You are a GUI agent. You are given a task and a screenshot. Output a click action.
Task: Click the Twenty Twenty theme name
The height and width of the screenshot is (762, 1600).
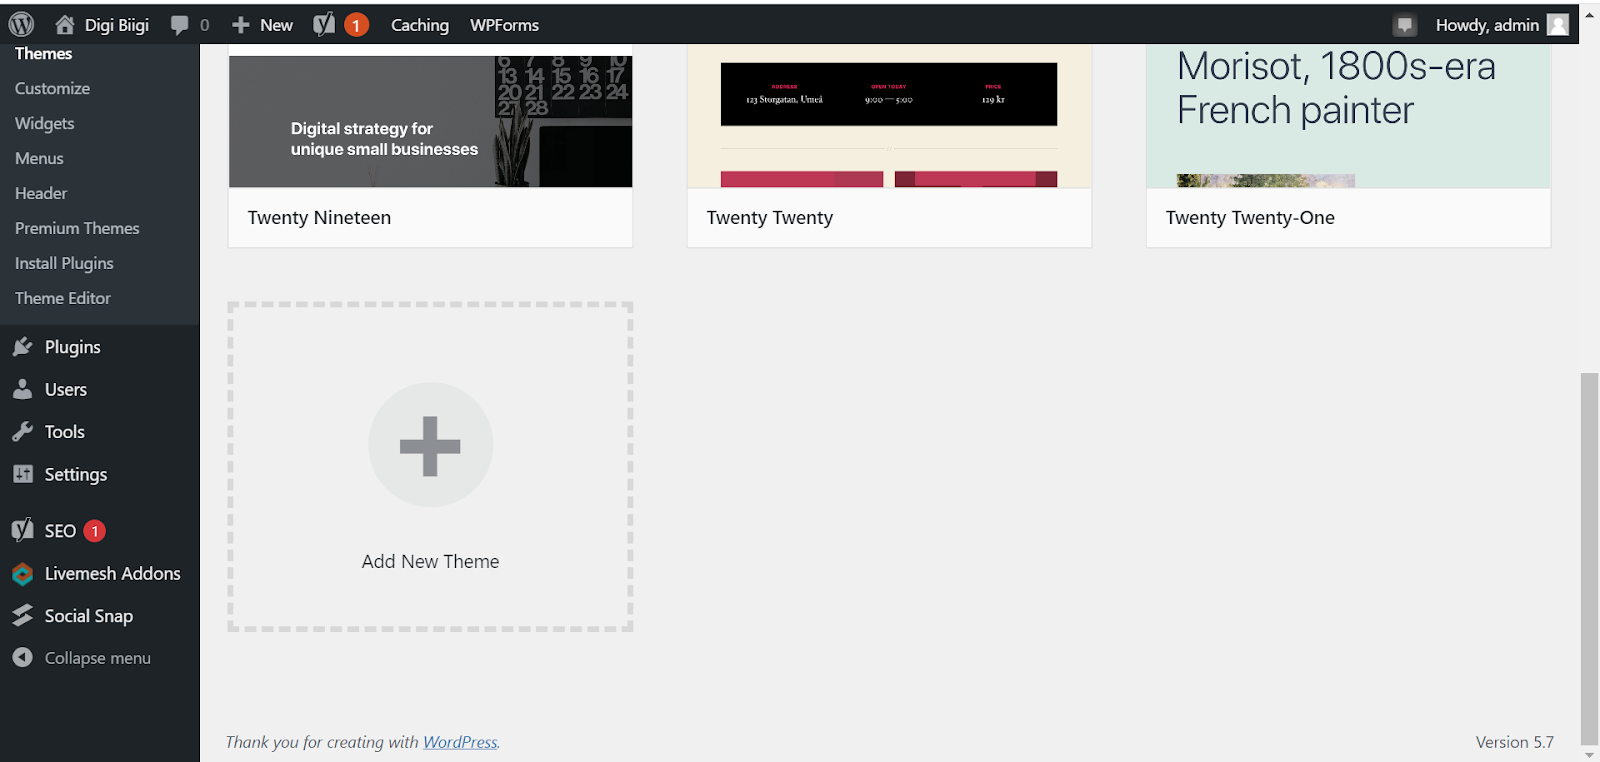770,218
